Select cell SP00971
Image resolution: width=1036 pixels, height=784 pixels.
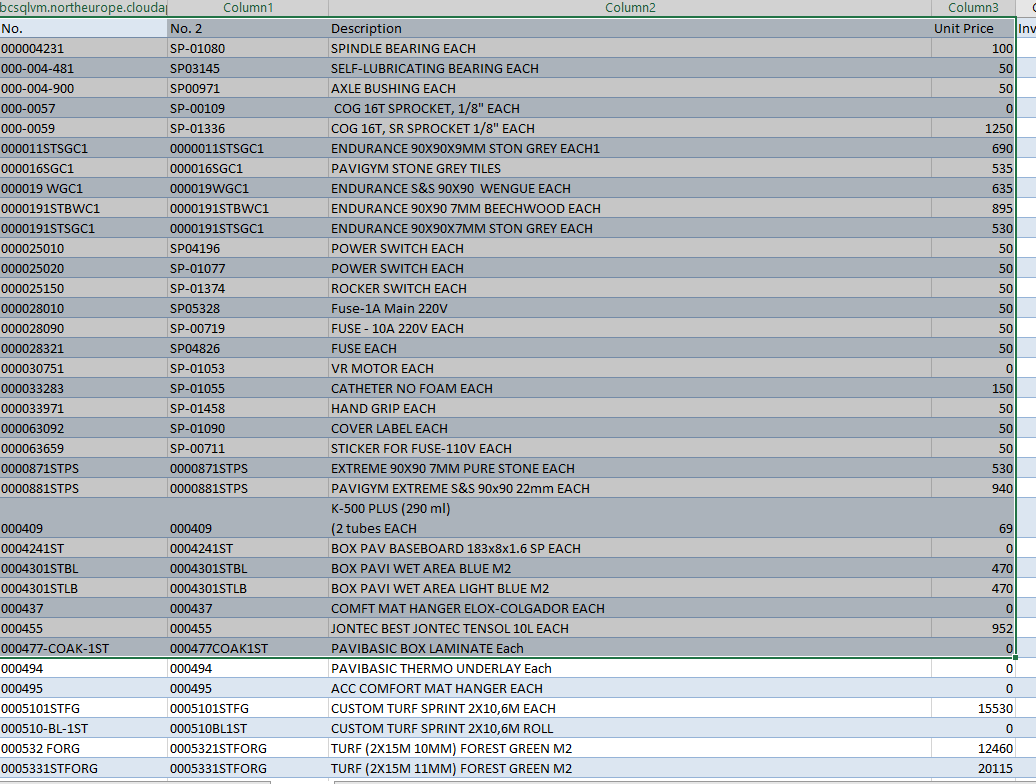248,89
